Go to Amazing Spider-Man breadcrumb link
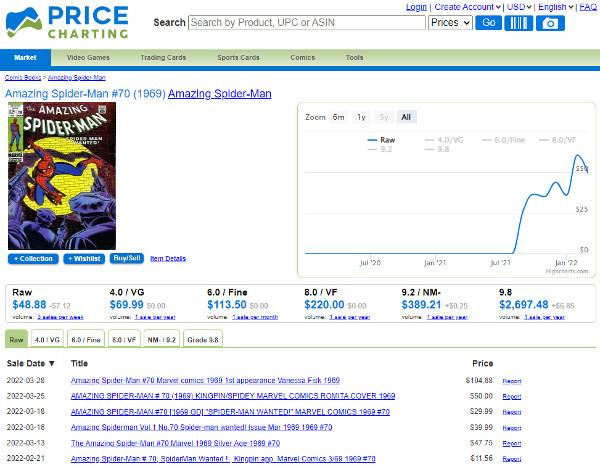 (77, 77)
